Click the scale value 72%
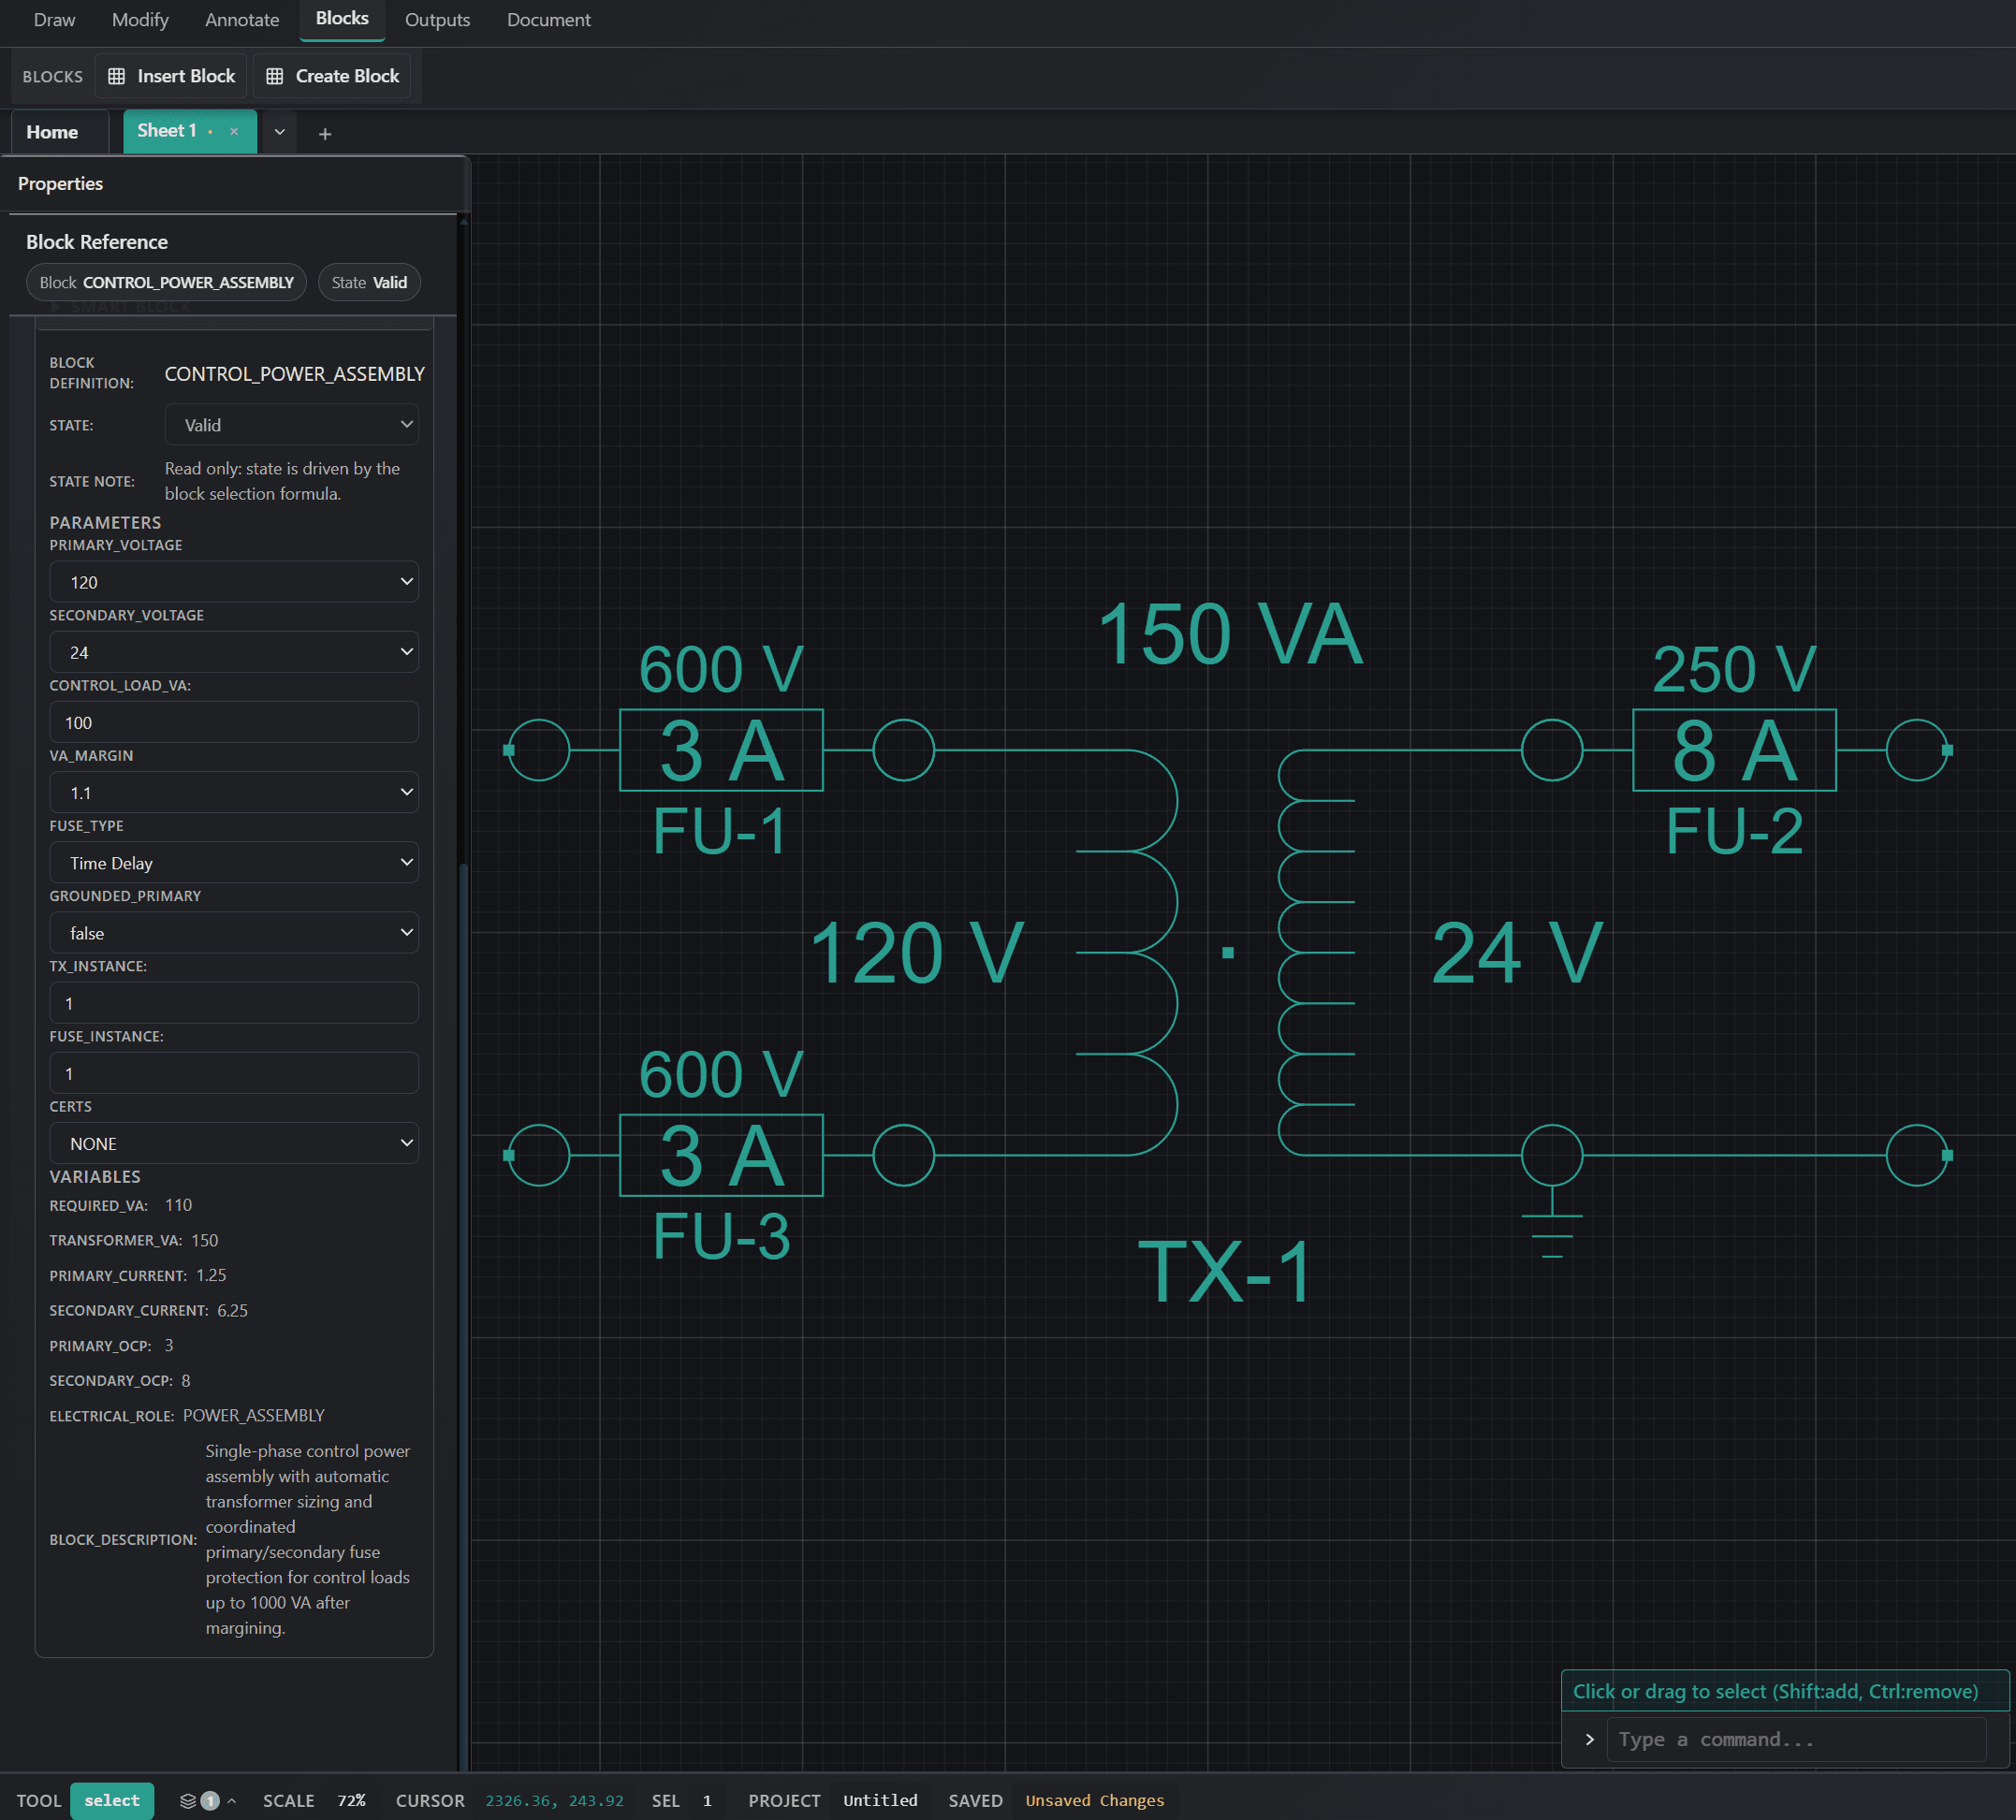The height and width of the screenshot is (1820, 2016). point(351,1801)
